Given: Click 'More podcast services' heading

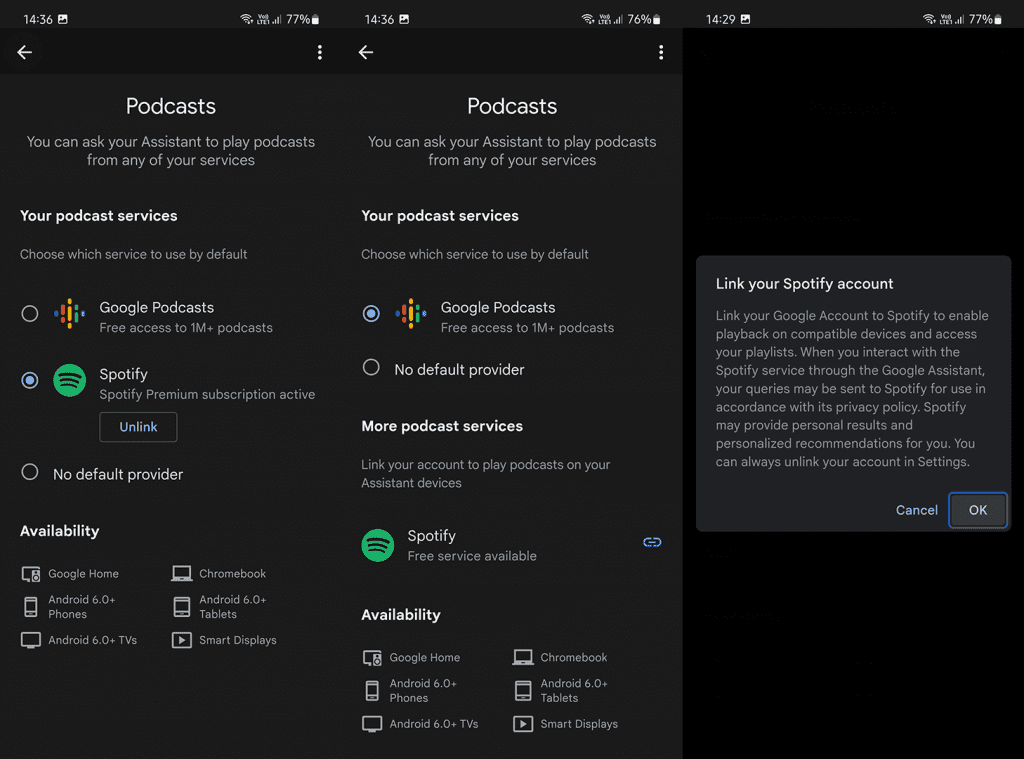Looking at the screenshot, I should coord(442,426).
